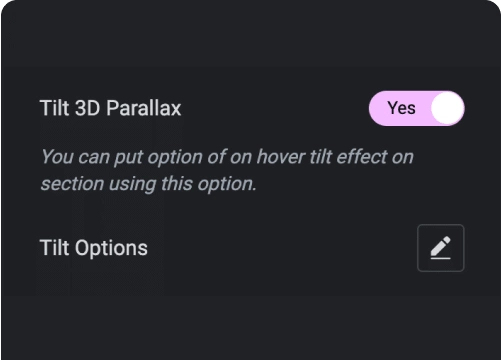The width and height of the screenshot is (501, 360).
Task: Open the Tilt Options pencil editor
Action: [440, 248]
